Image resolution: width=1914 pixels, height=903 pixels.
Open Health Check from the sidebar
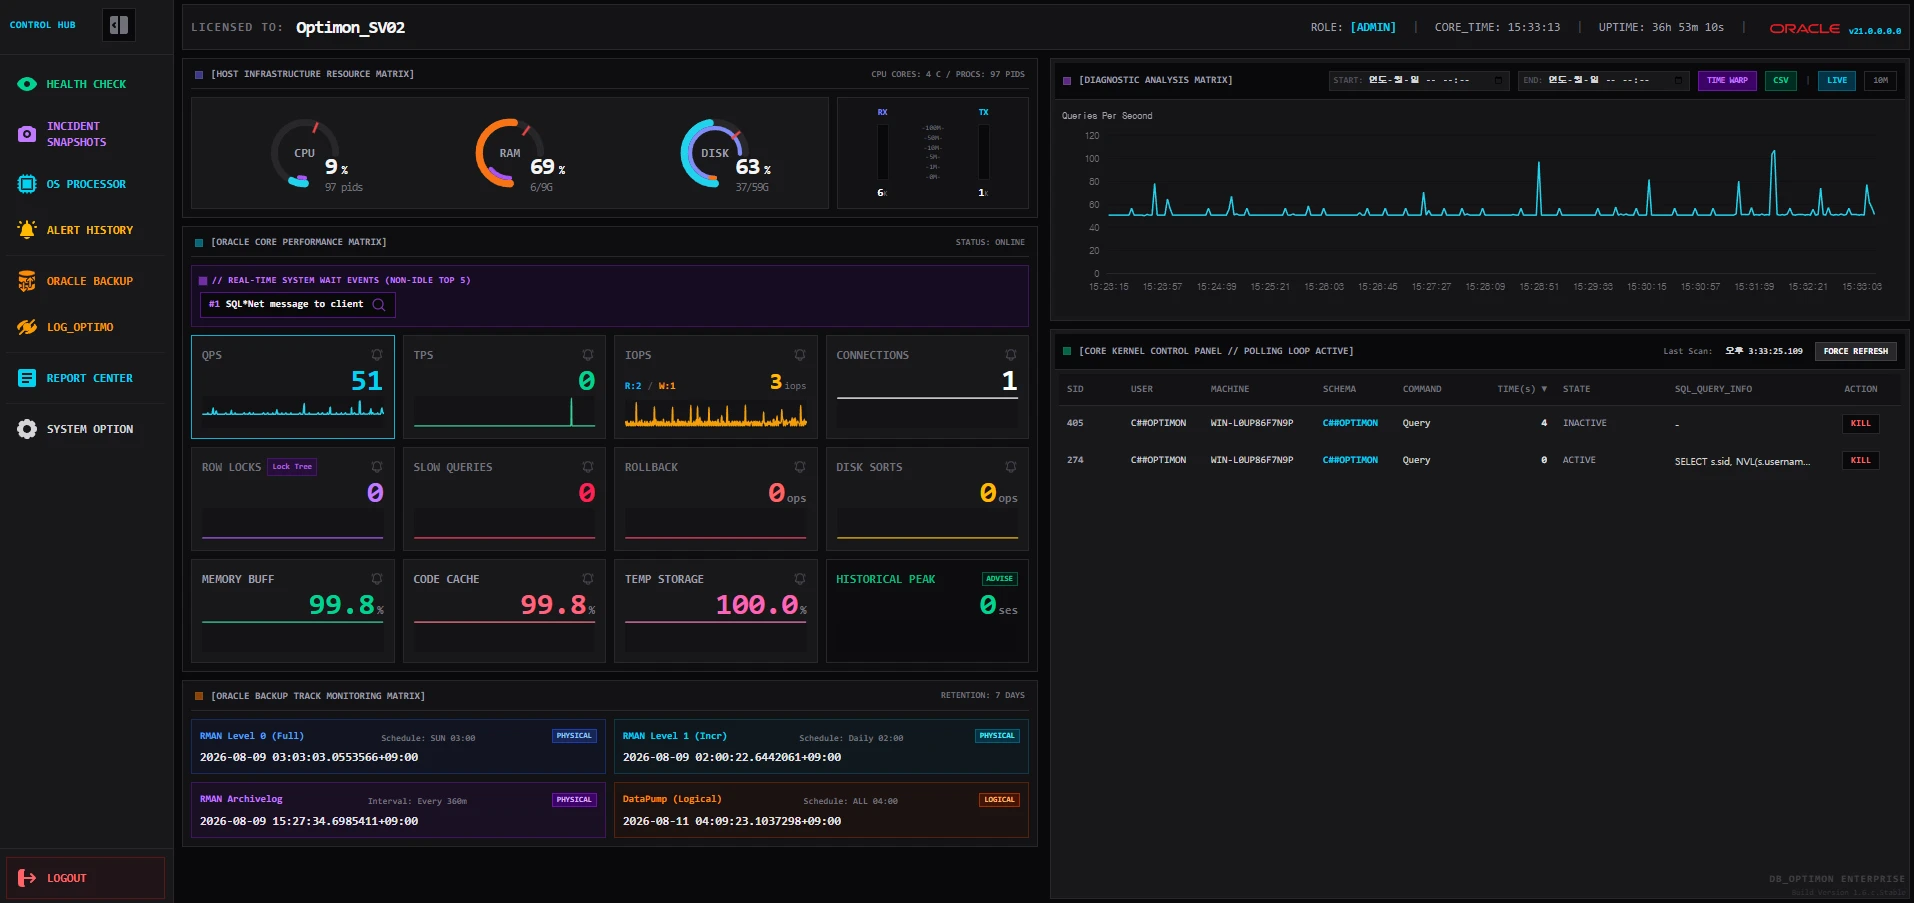[x=86, y=84]
